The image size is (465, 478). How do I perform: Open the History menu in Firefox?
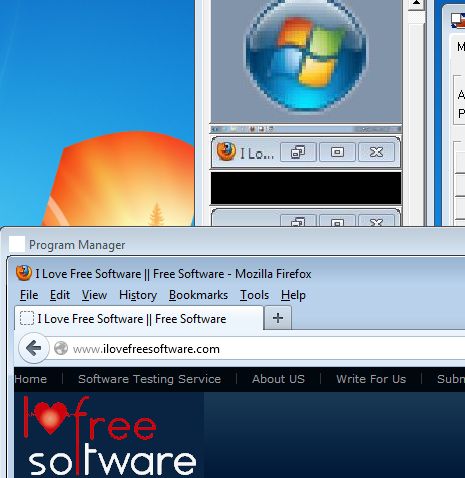[138, 295]
